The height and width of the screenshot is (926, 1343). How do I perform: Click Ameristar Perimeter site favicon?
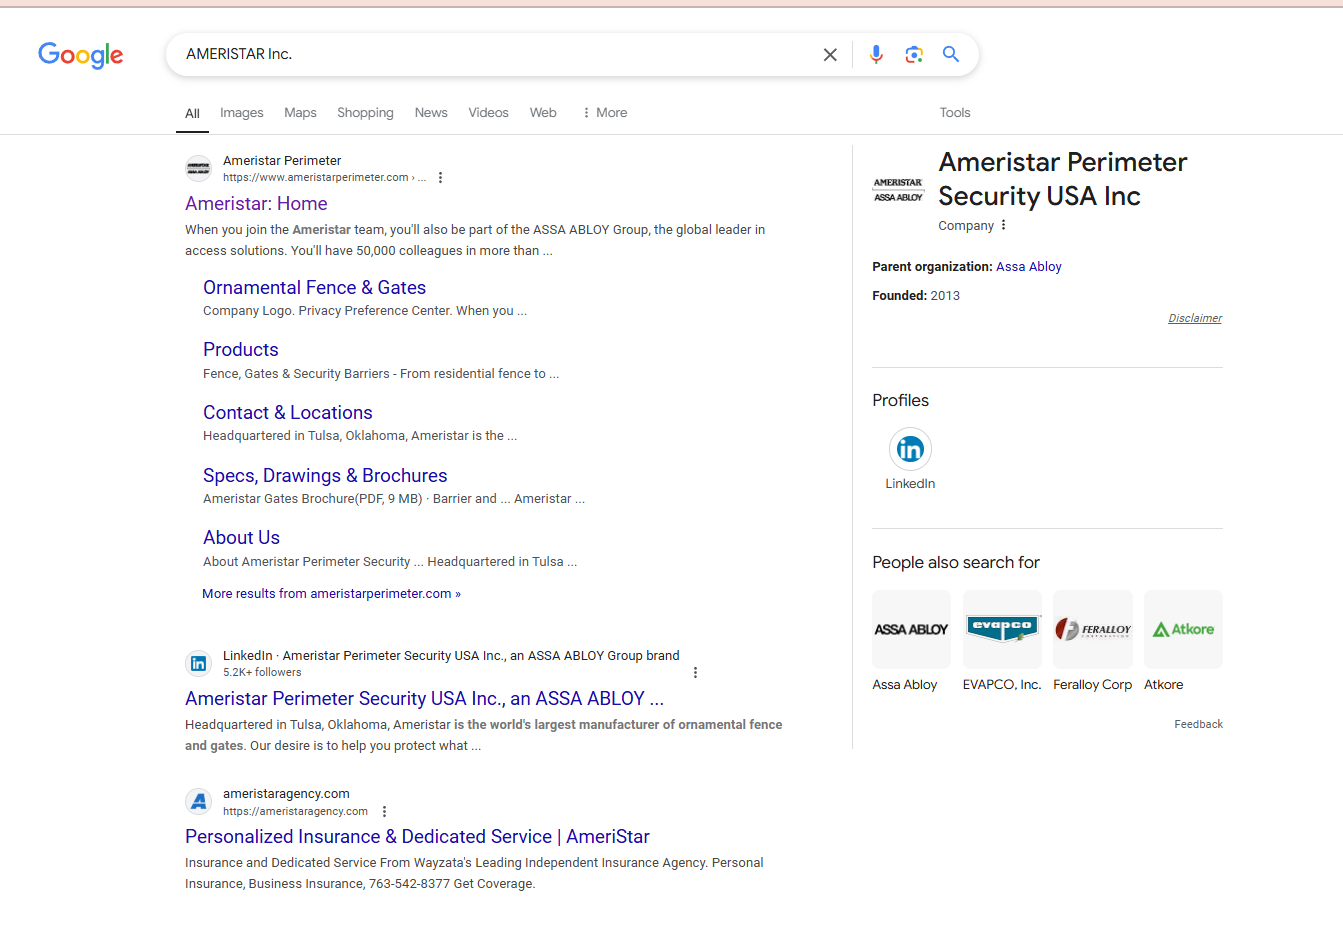point(199,169)
